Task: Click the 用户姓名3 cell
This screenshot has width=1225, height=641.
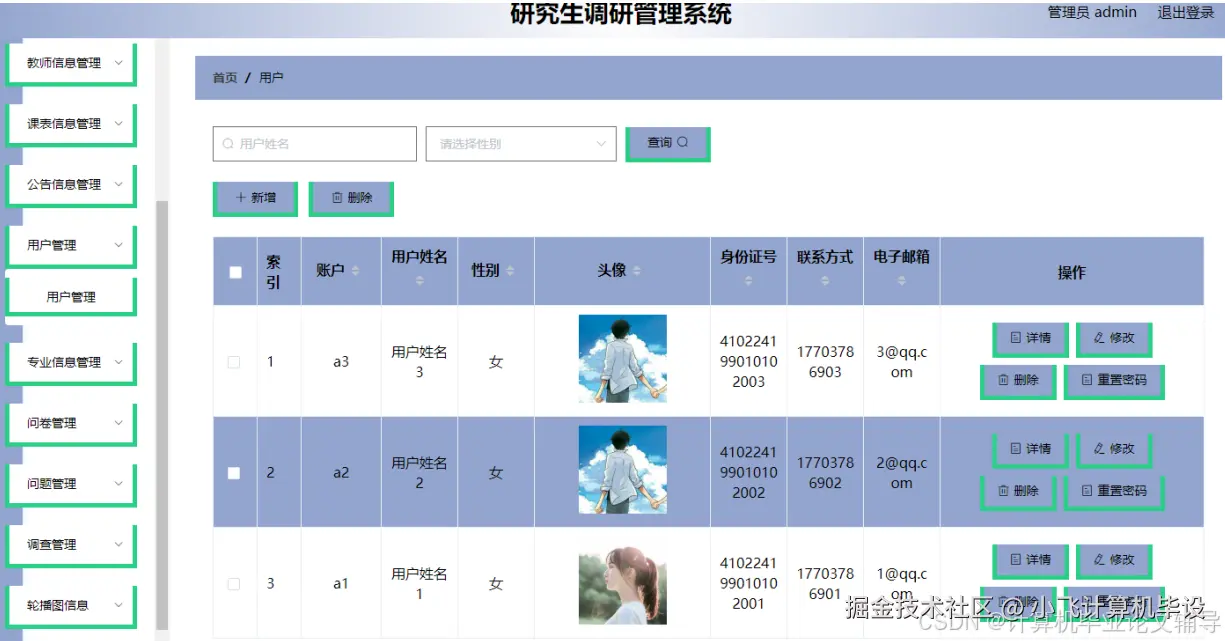Action: (419, 362)
